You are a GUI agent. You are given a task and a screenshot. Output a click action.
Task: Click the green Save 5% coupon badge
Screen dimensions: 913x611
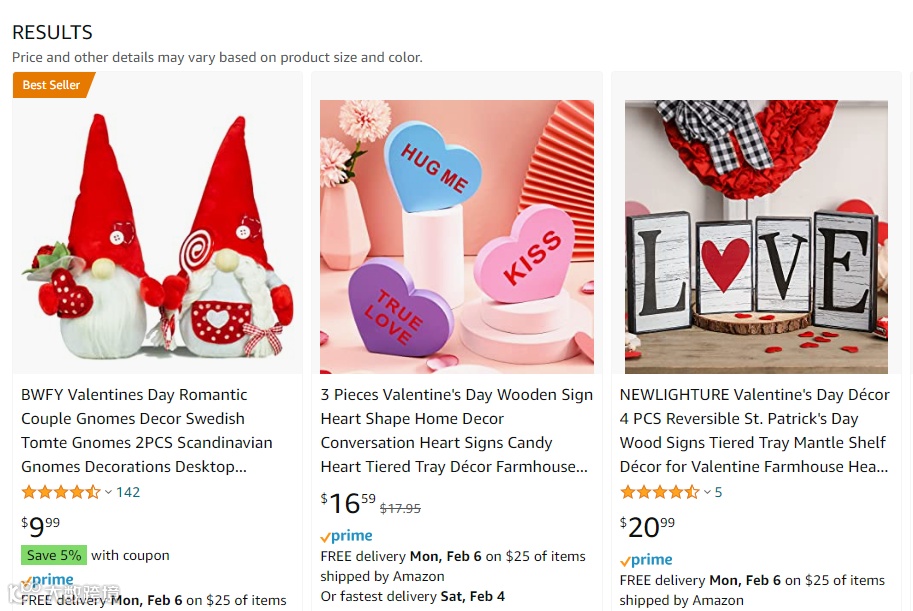pyautogui.click(x=54, y=555)
